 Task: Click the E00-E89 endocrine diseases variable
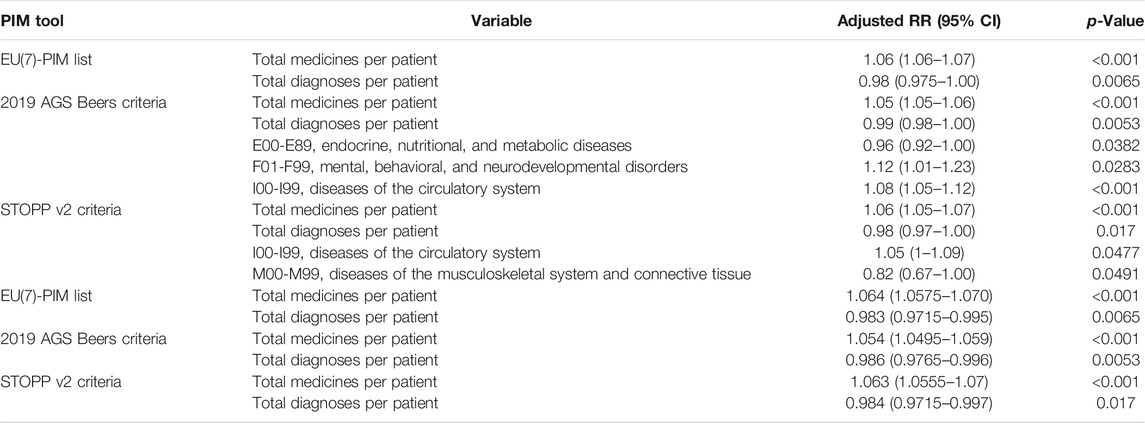tap(442, 145)
